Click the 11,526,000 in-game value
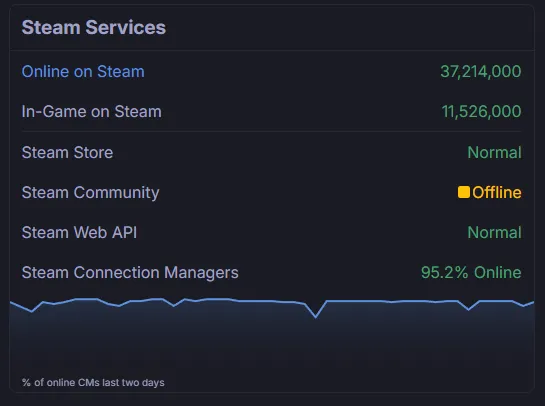The width and height of the screenshot is (545, 406). pyautogui.click(x=481, y=112)
